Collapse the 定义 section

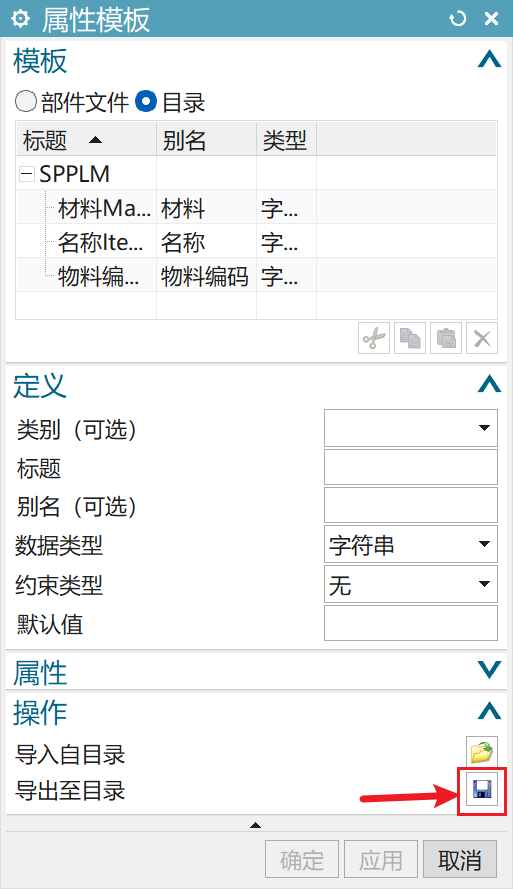pyautogui.click(x=489, y=384)
